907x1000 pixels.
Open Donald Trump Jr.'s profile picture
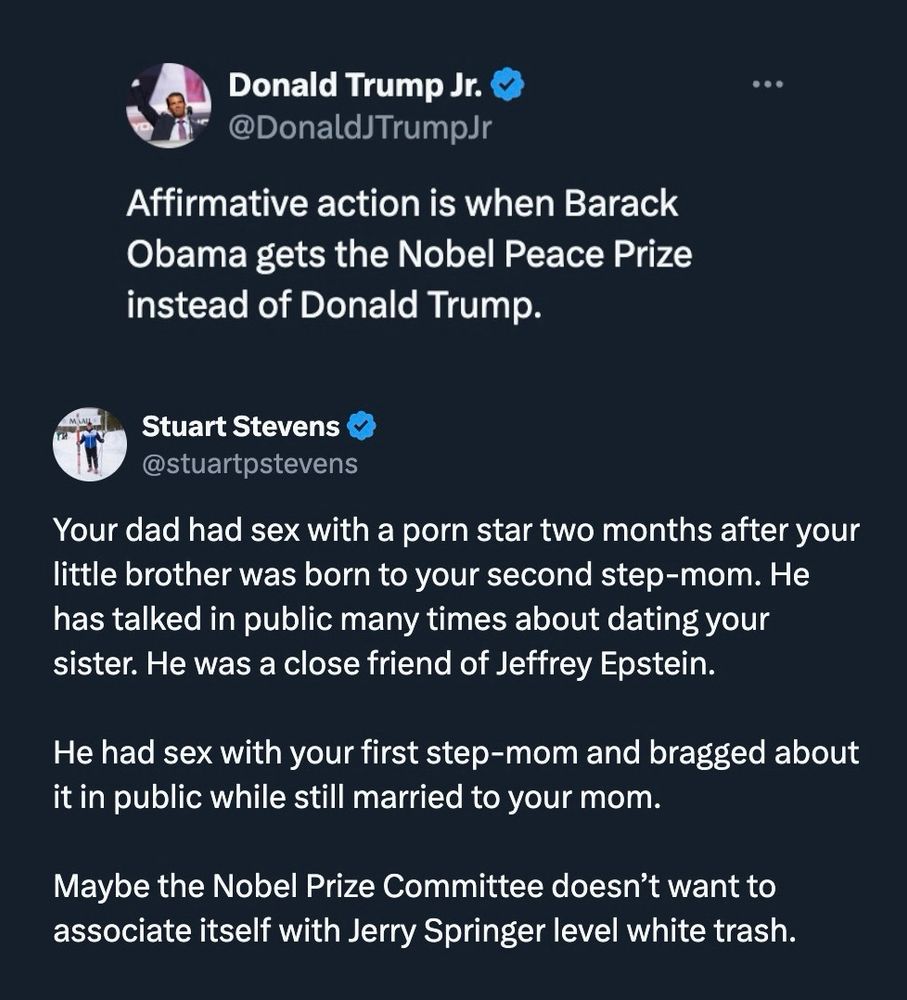click(x=169, y=106)
